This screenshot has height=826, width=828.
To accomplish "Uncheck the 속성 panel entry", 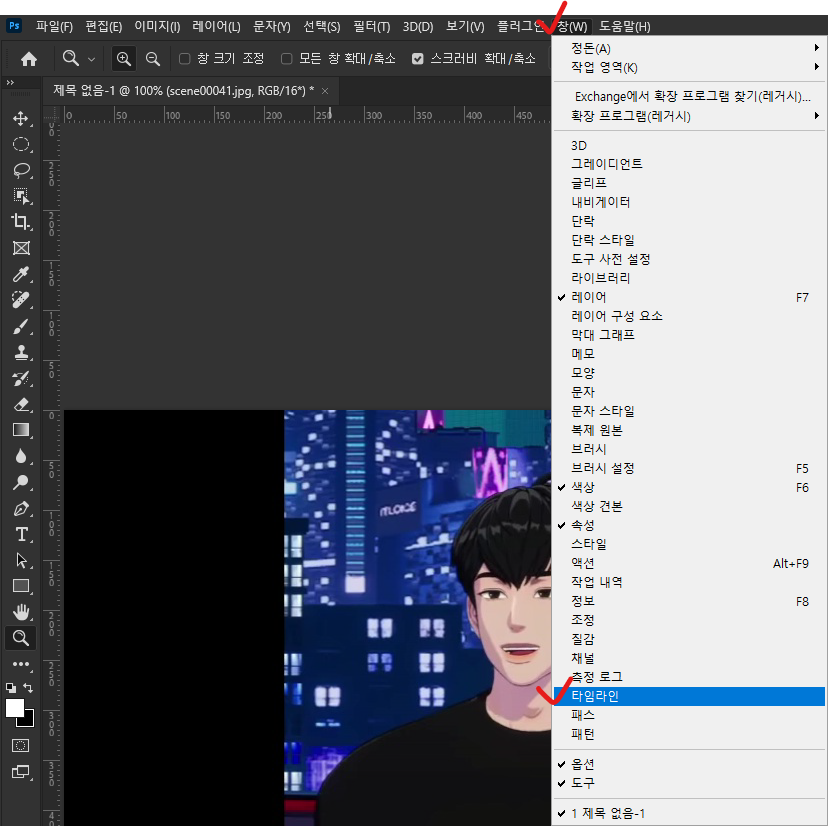I will click(x=689, y=525).
